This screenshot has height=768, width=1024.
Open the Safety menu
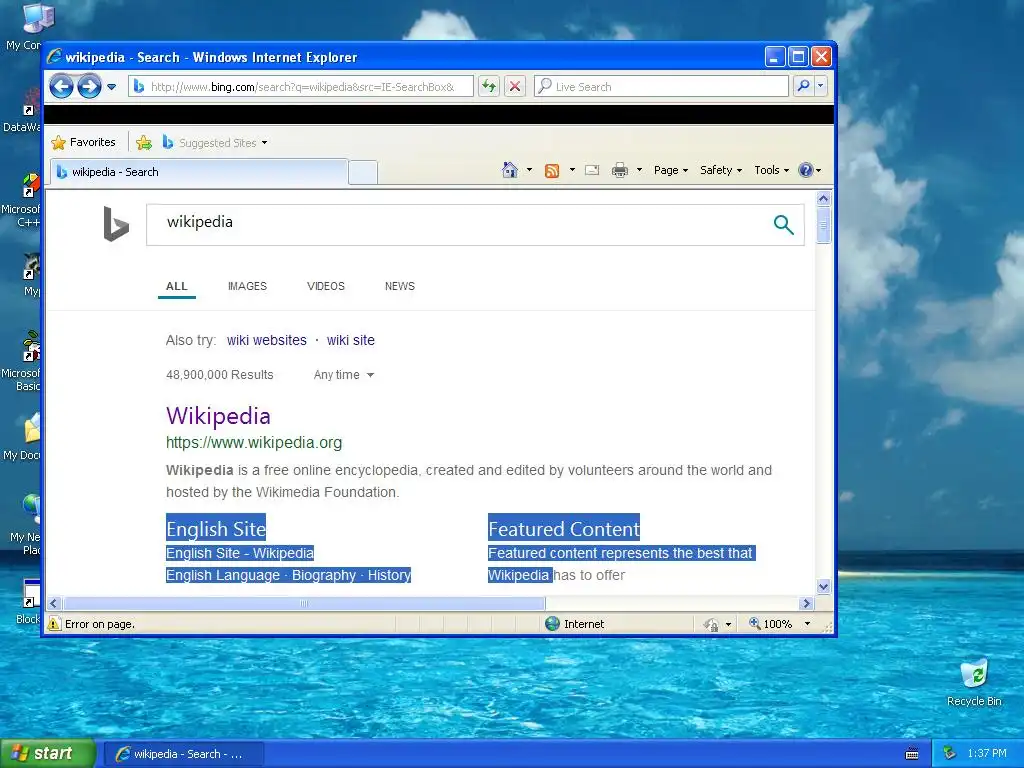click(720, 170)
